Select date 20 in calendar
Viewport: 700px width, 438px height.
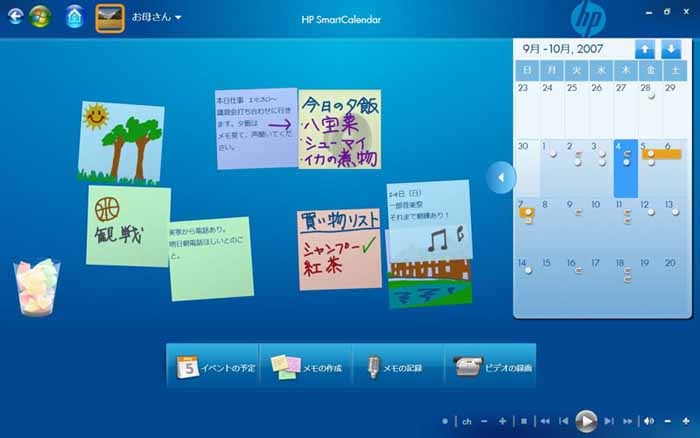(675, 285)
